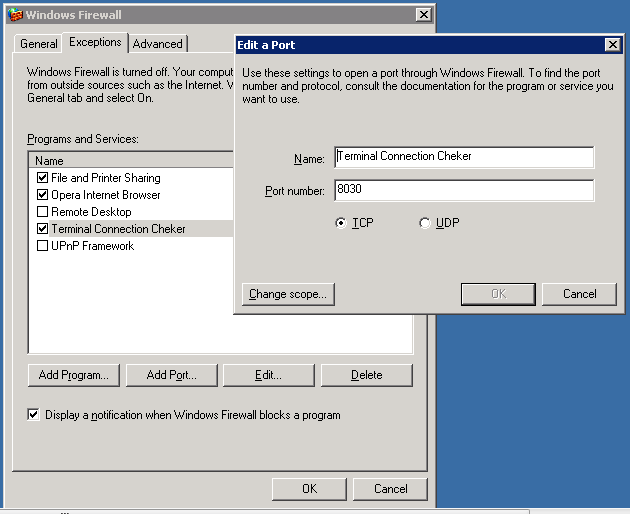Click OK in Windows Firewall window
This screenshot has width=630, height=514.
click(x=309, y=489)
